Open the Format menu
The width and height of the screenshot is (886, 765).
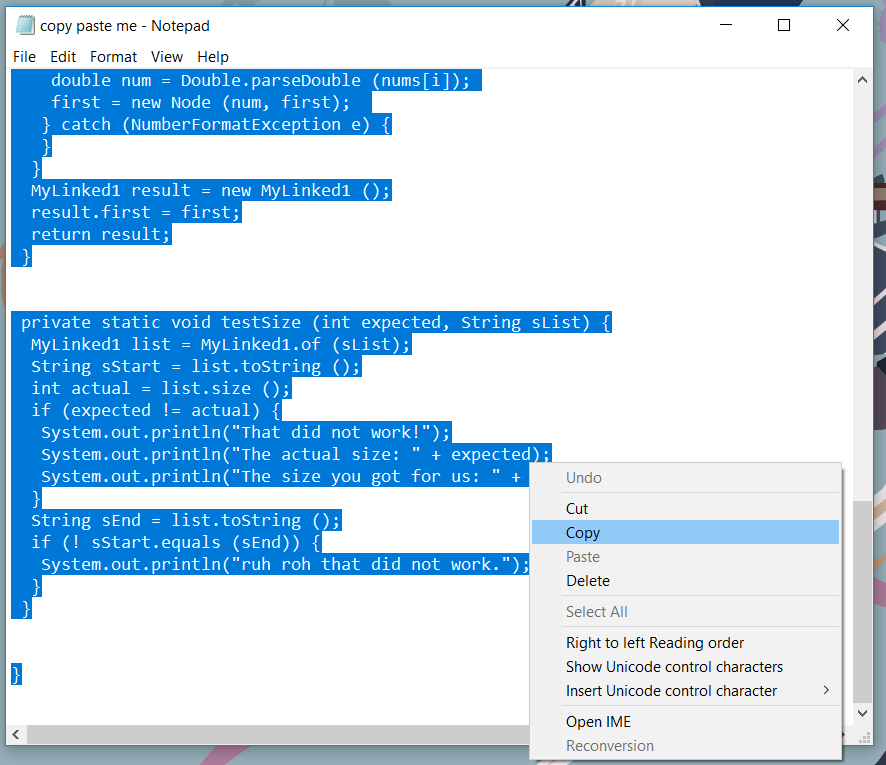point(113,57)
